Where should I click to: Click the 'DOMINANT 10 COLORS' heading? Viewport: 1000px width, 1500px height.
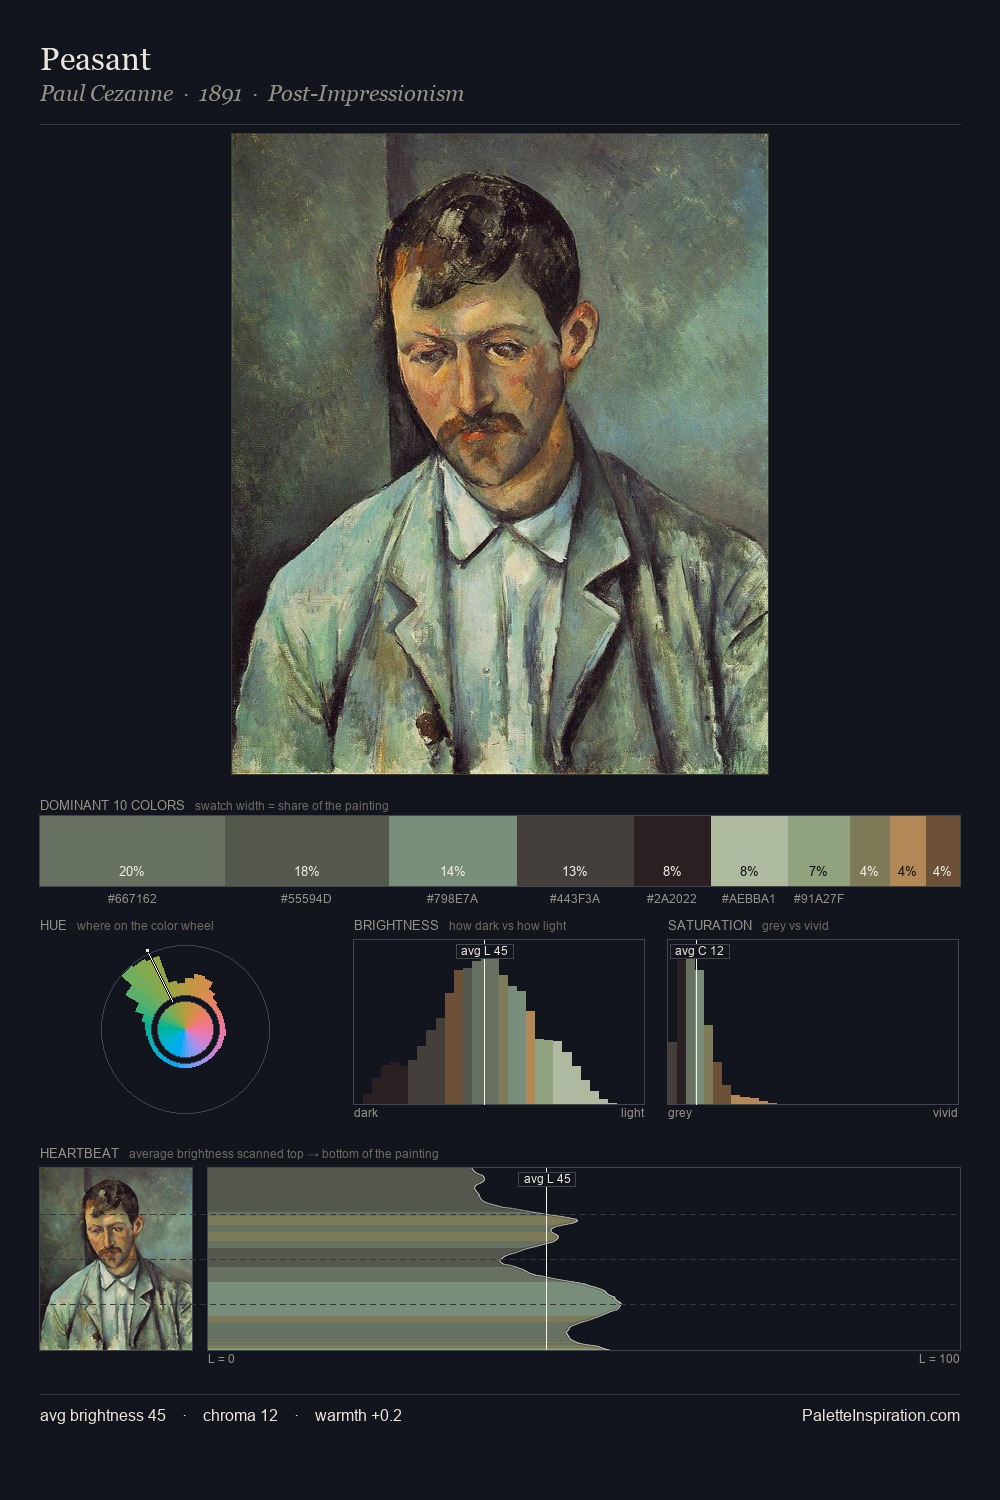point(112,805)
